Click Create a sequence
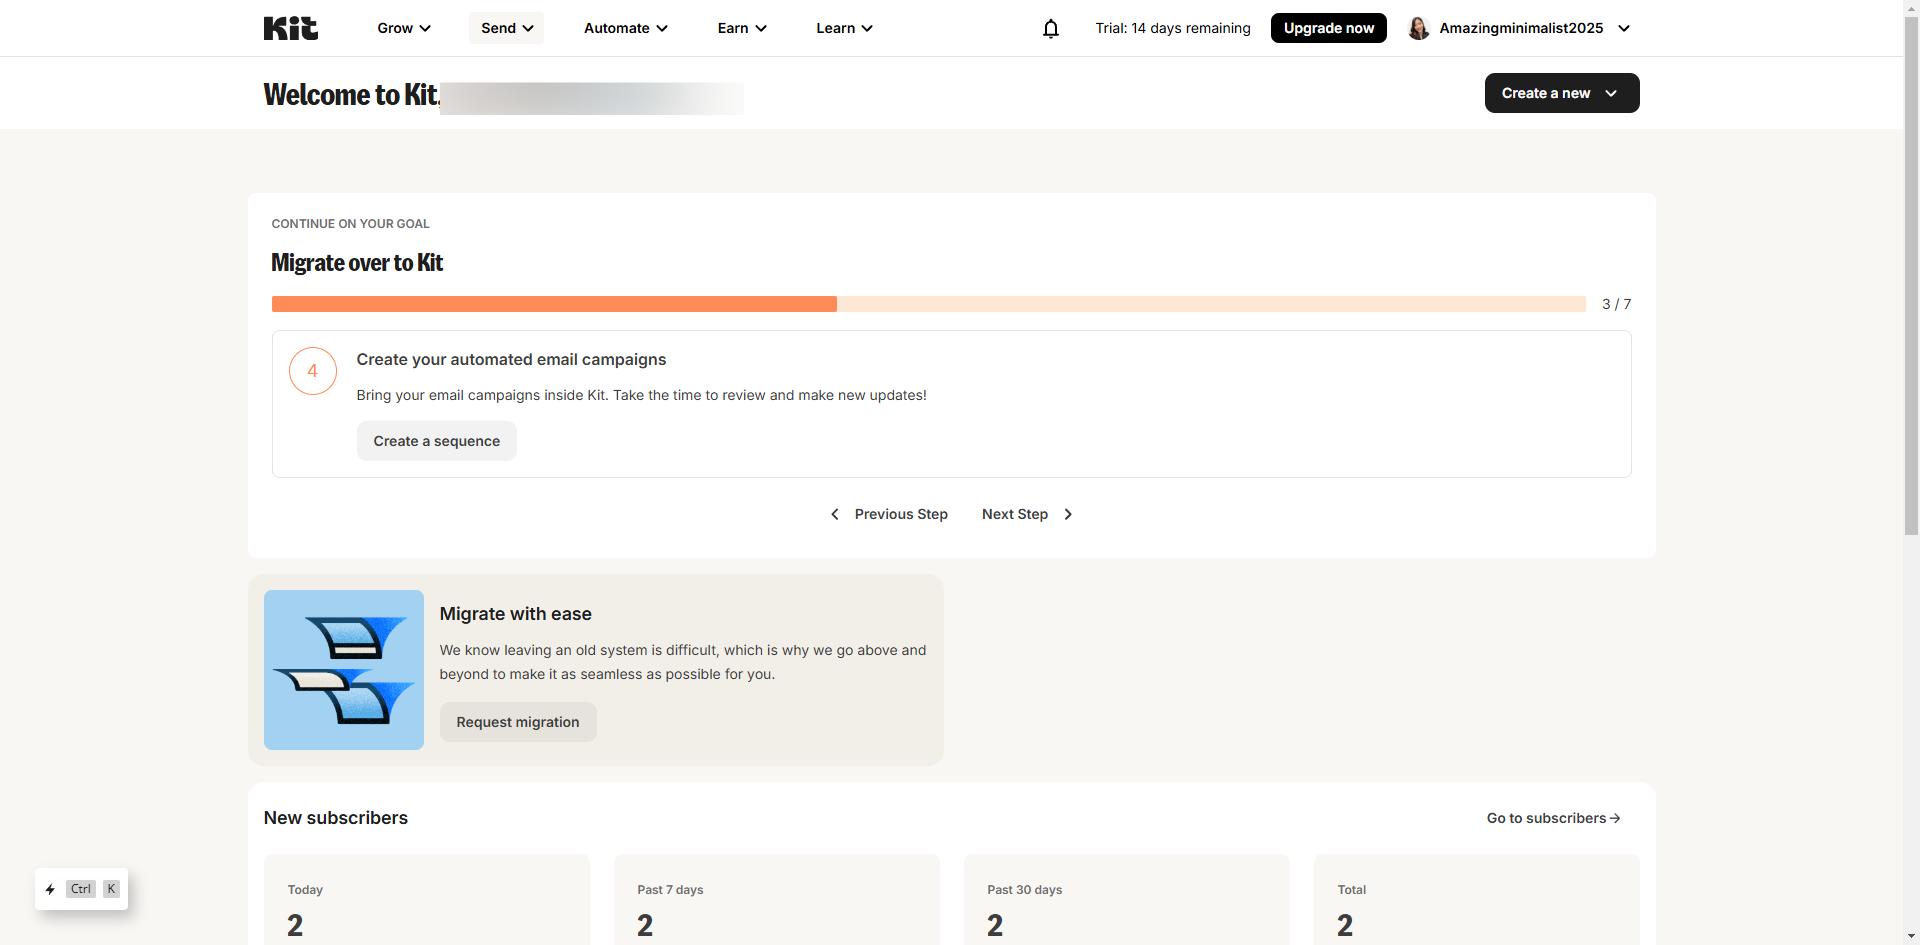 click(x=437, y=441)
